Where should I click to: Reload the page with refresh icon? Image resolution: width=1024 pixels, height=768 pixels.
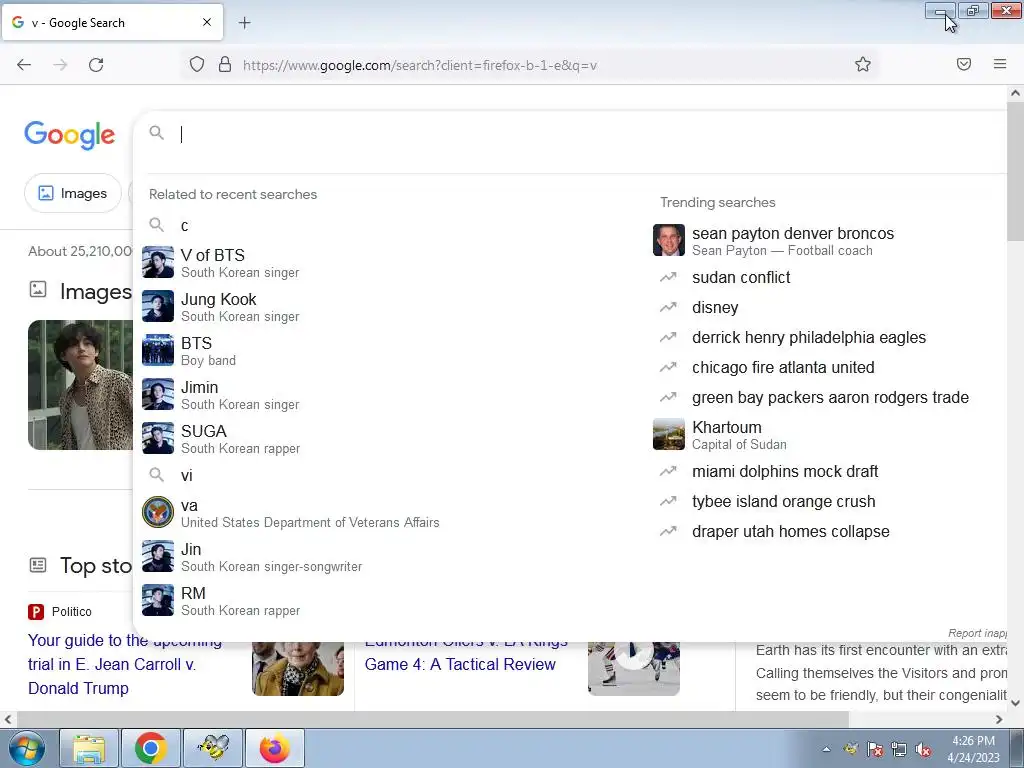[96, 65]
